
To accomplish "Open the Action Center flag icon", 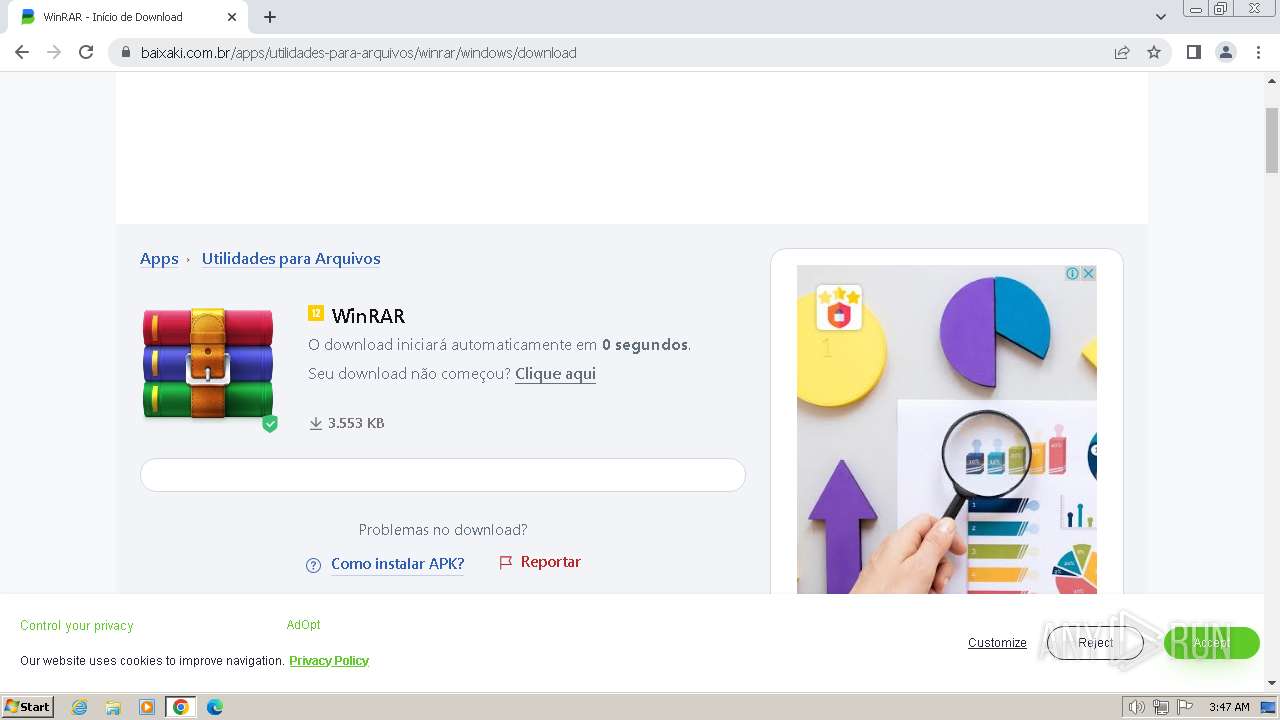I will pyautogui.click(x=1185, y=707).
